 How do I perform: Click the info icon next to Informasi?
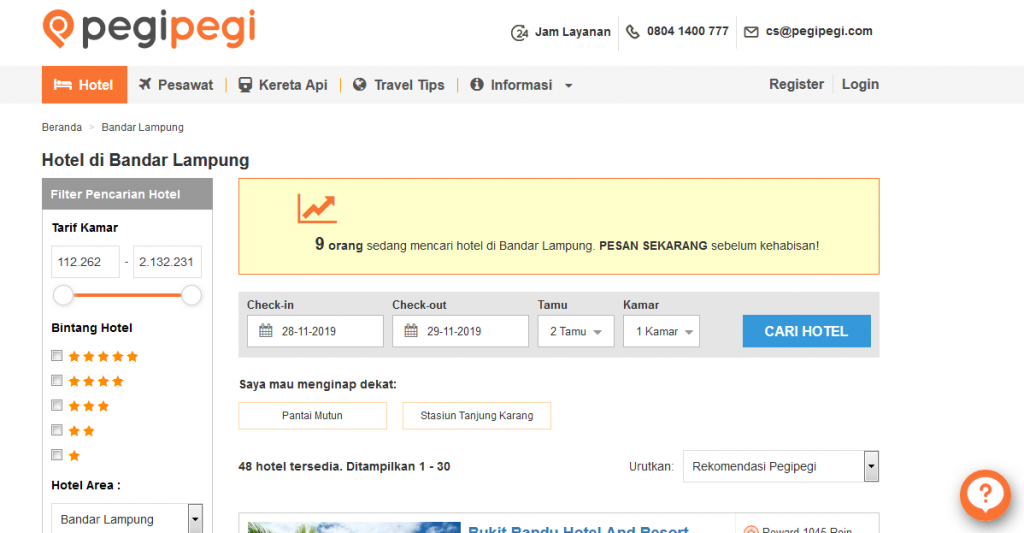click(477, 84)
